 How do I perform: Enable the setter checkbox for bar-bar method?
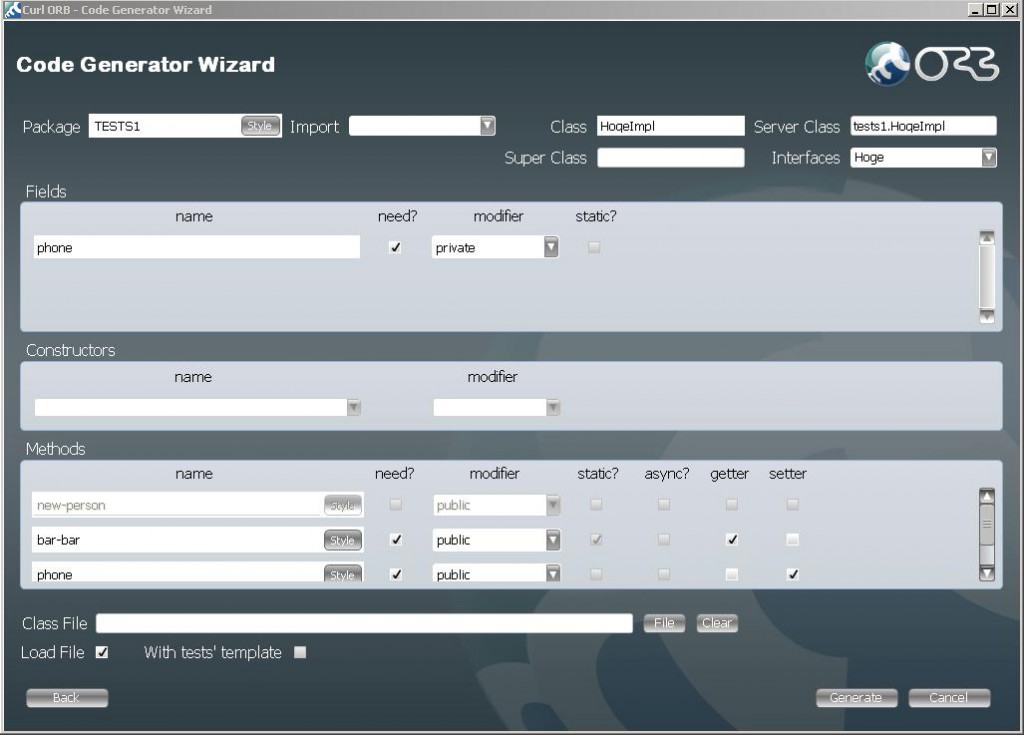coord(792,540)
